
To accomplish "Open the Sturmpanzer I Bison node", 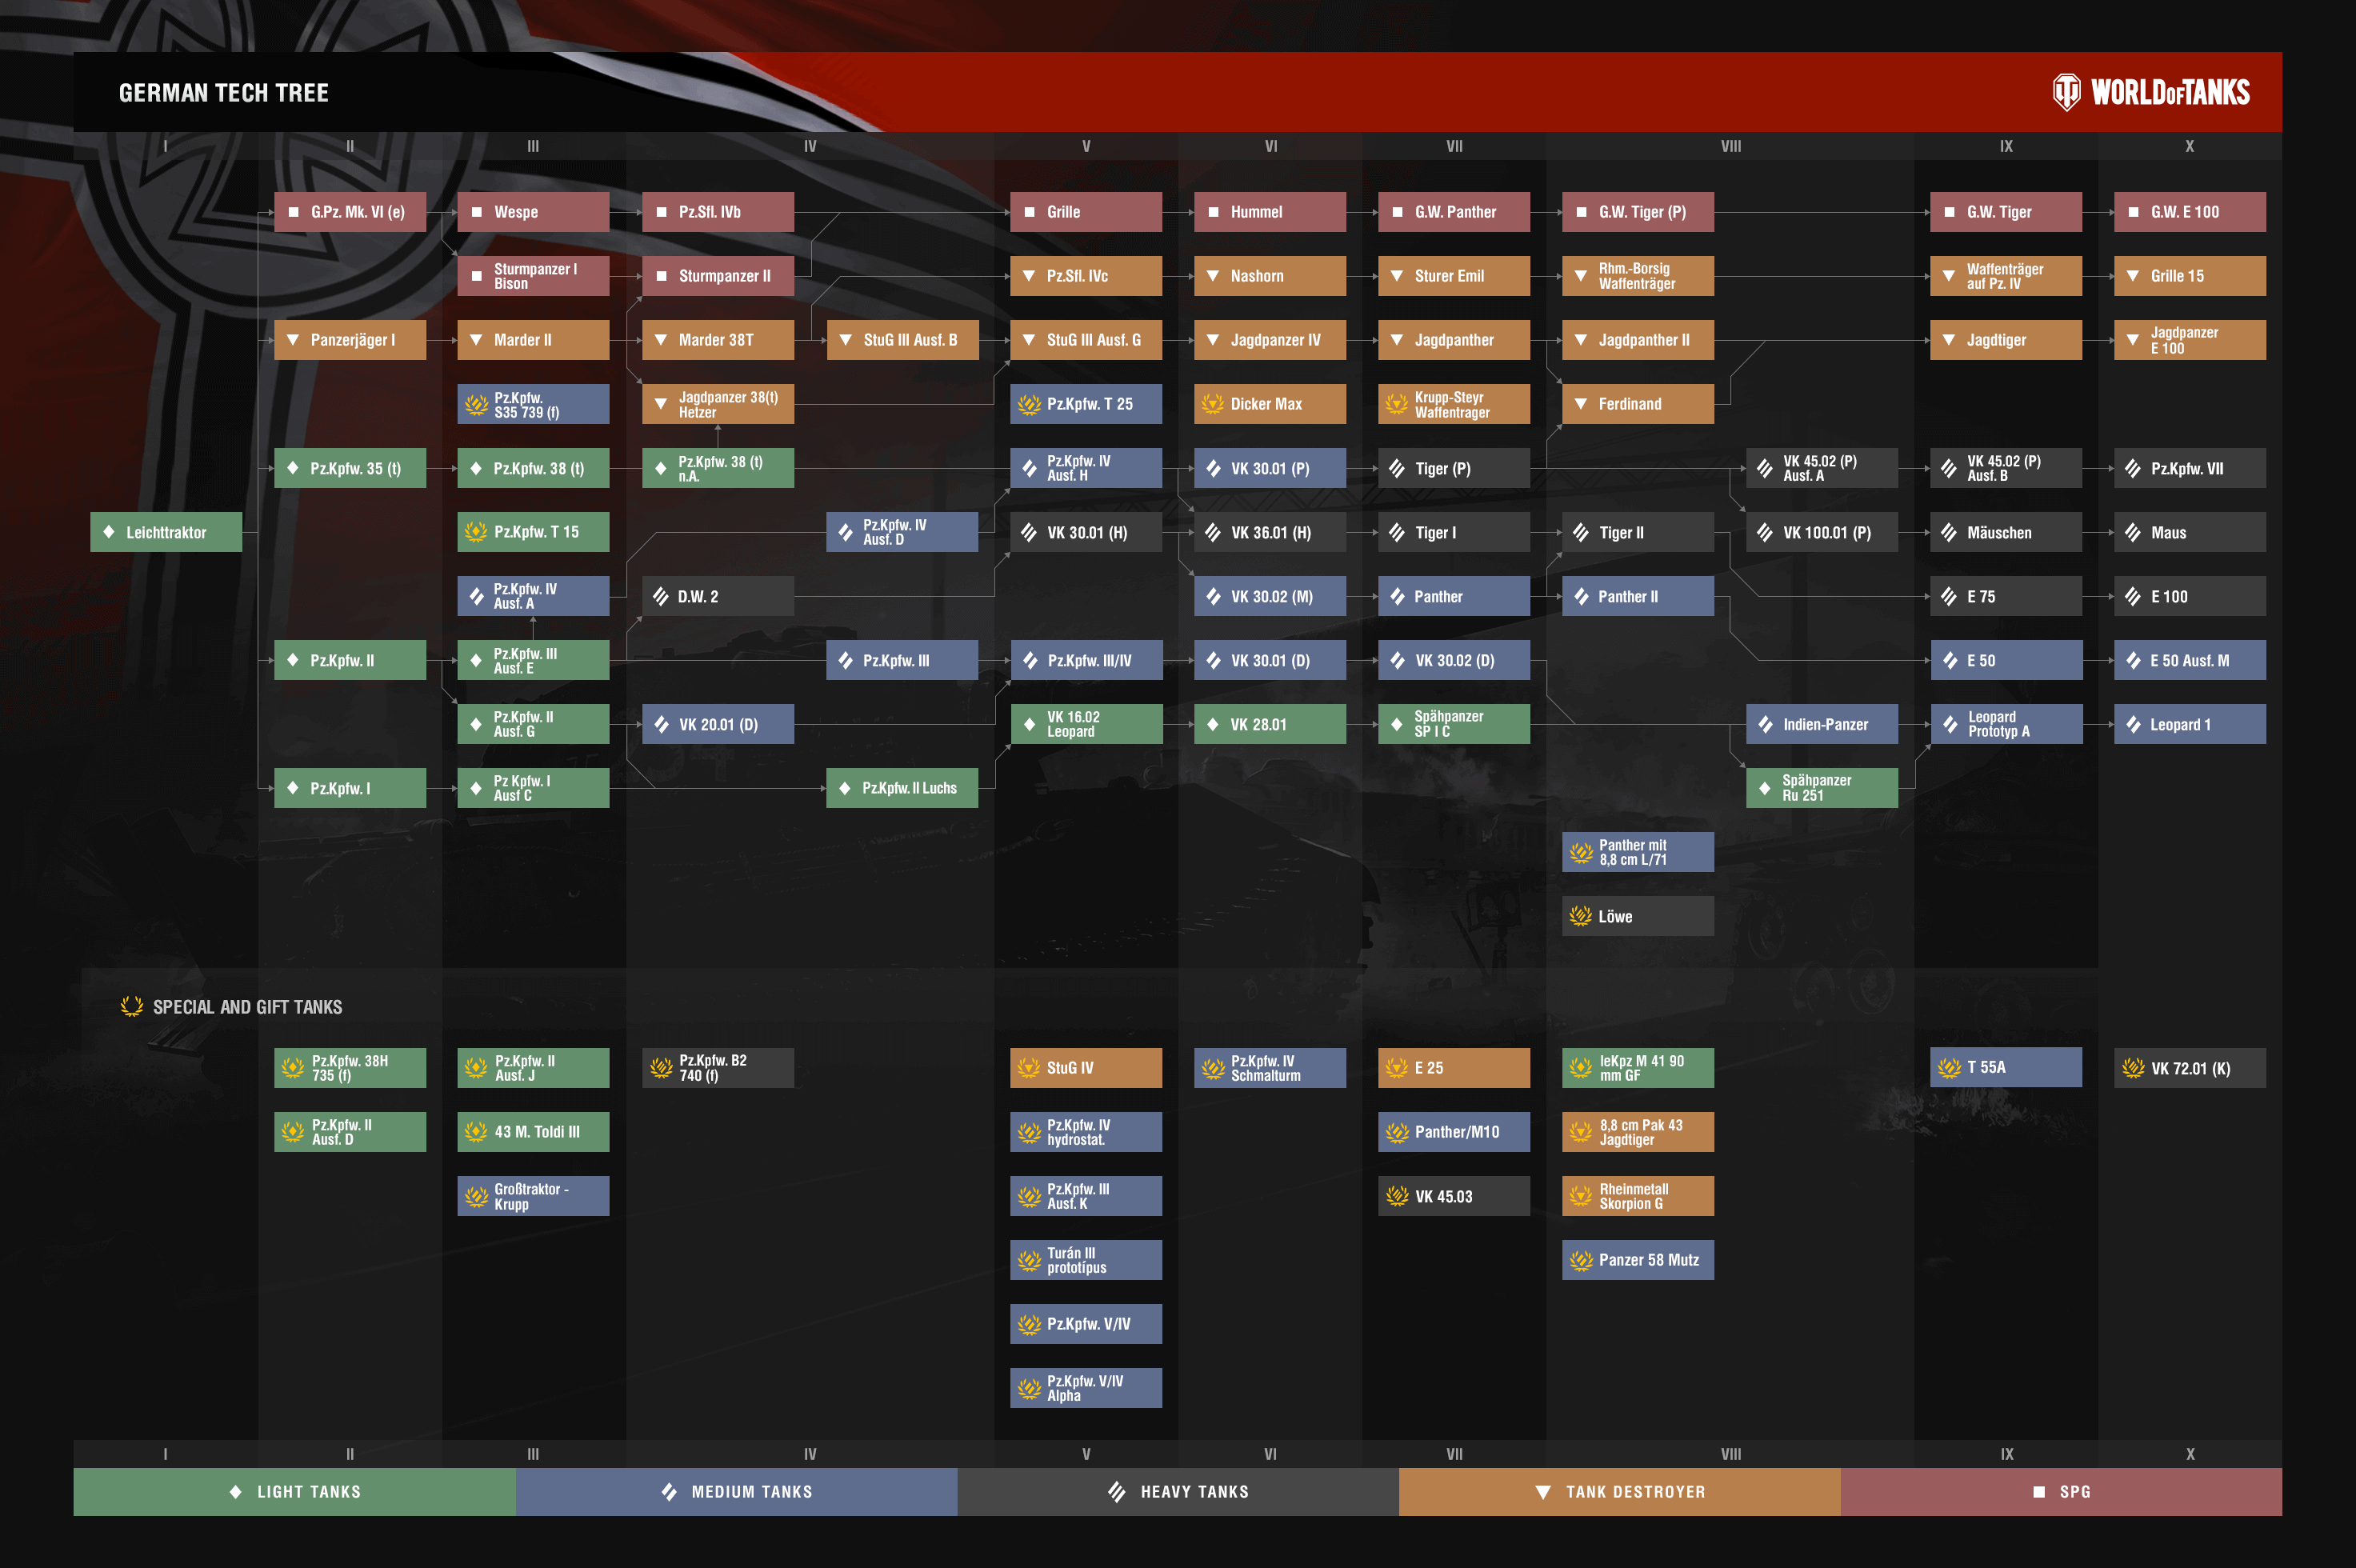I will [x=534, y=276].
